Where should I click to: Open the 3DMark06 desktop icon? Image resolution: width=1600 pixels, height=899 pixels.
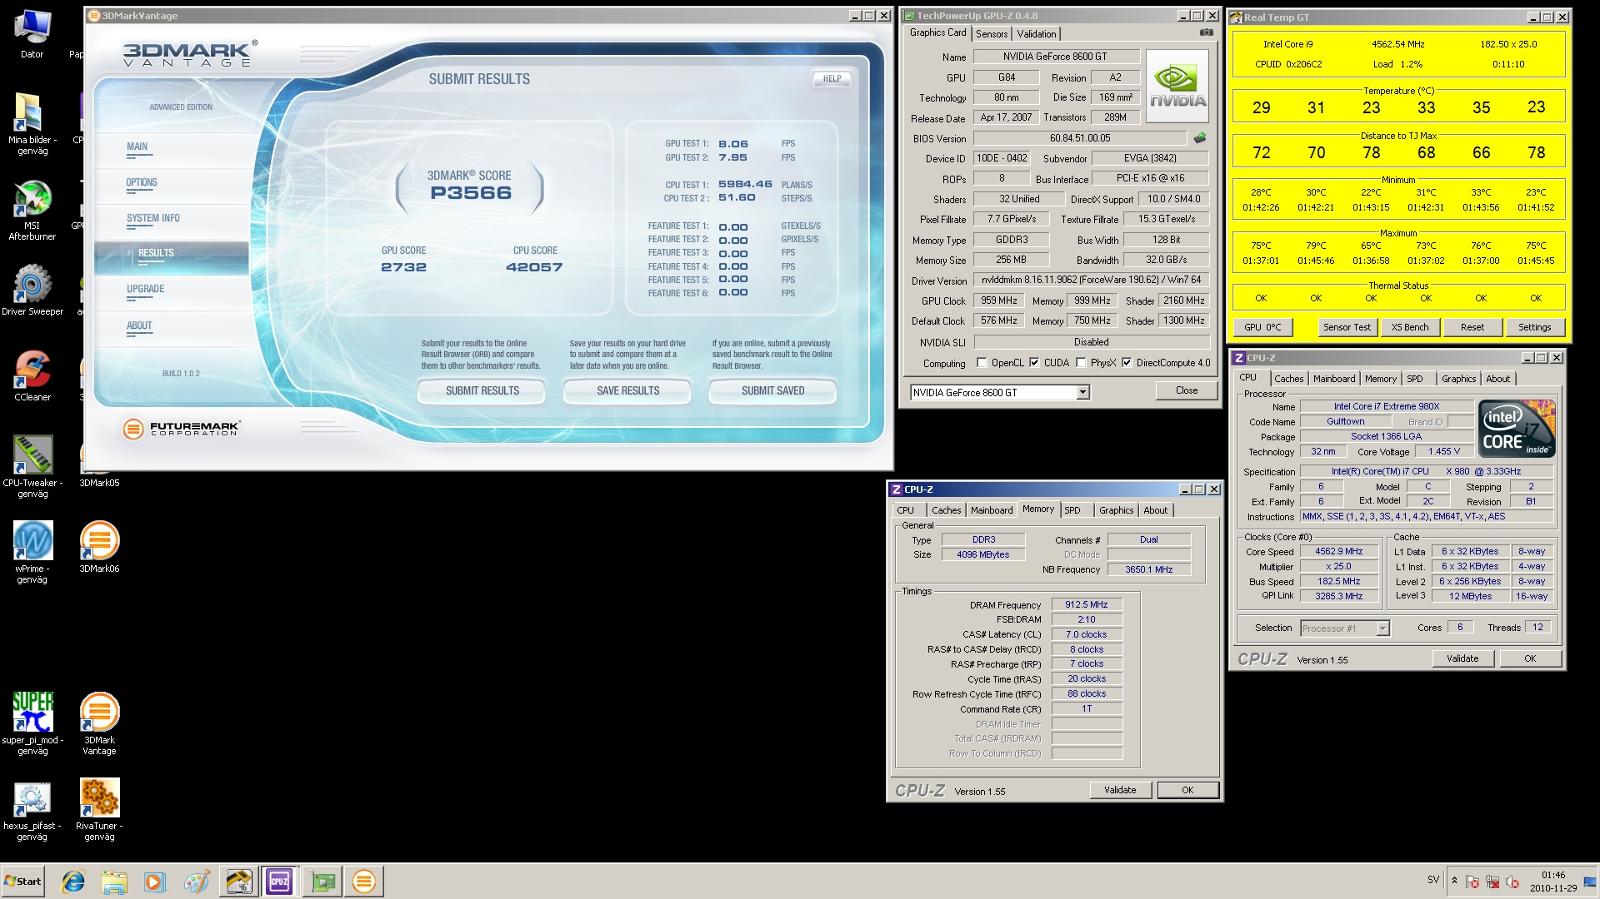pos(99,547)
